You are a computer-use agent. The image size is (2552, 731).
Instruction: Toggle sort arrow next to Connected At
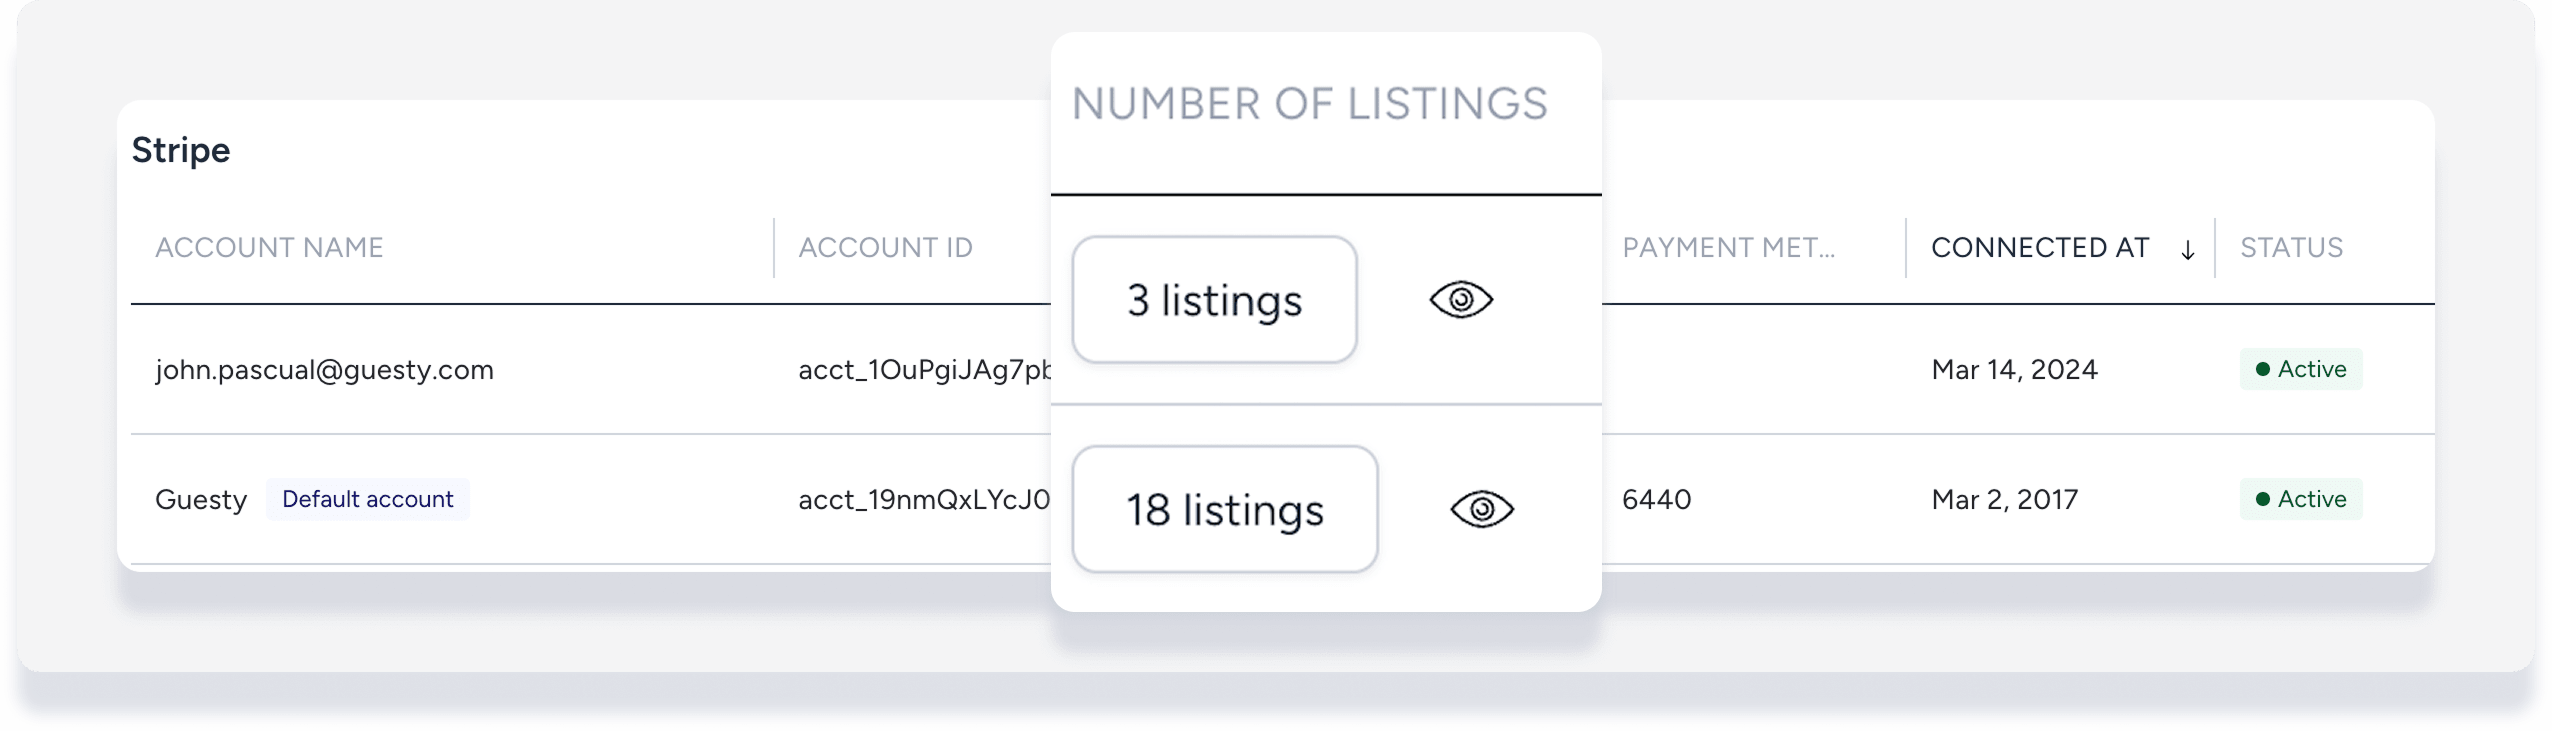(x=2187, y=250)
